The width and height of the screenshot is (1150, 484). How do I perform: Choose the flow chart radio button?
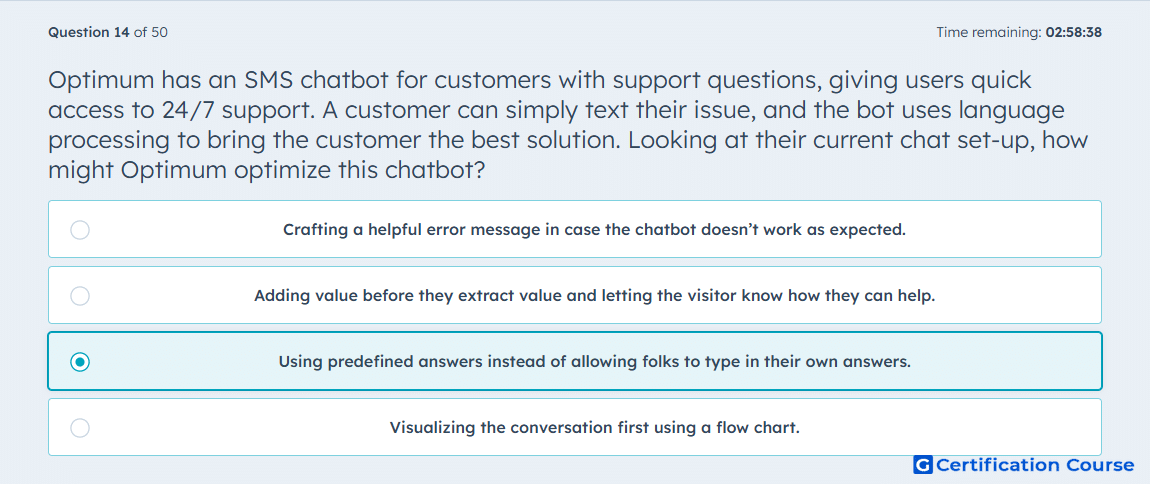80,428
